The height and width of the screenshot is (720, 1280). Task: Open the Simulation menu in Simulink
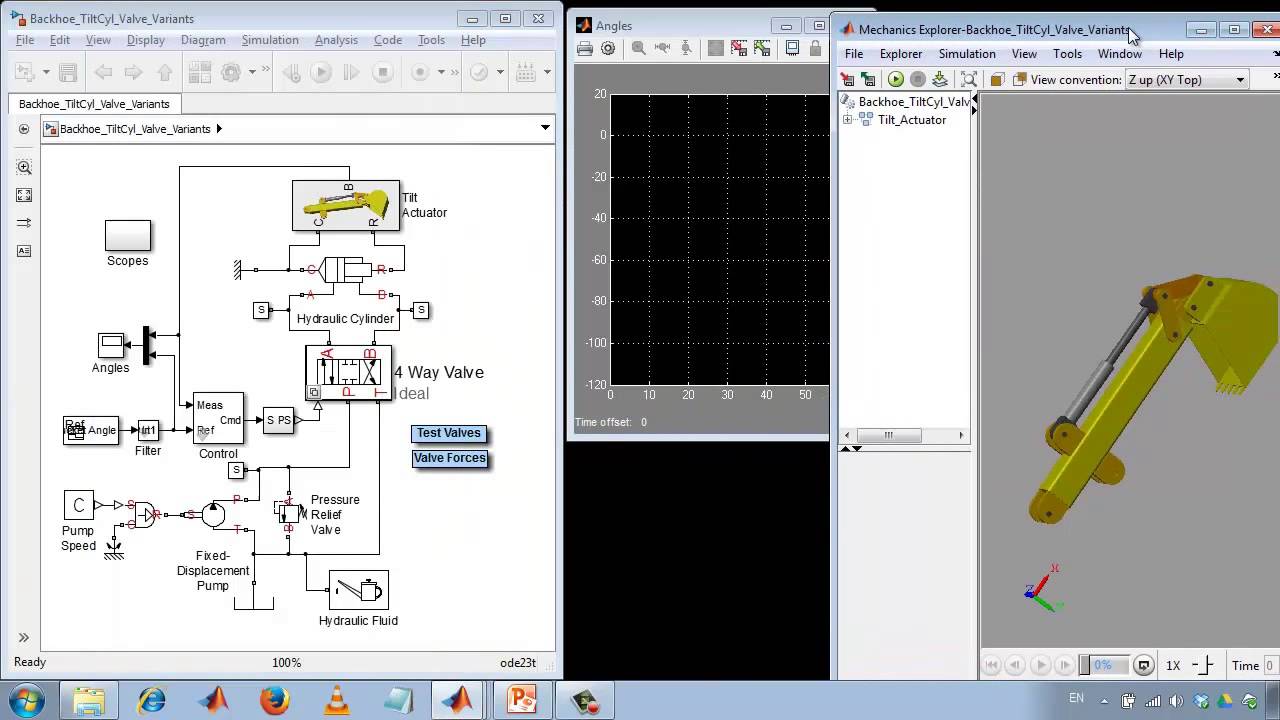coord(269,40)
